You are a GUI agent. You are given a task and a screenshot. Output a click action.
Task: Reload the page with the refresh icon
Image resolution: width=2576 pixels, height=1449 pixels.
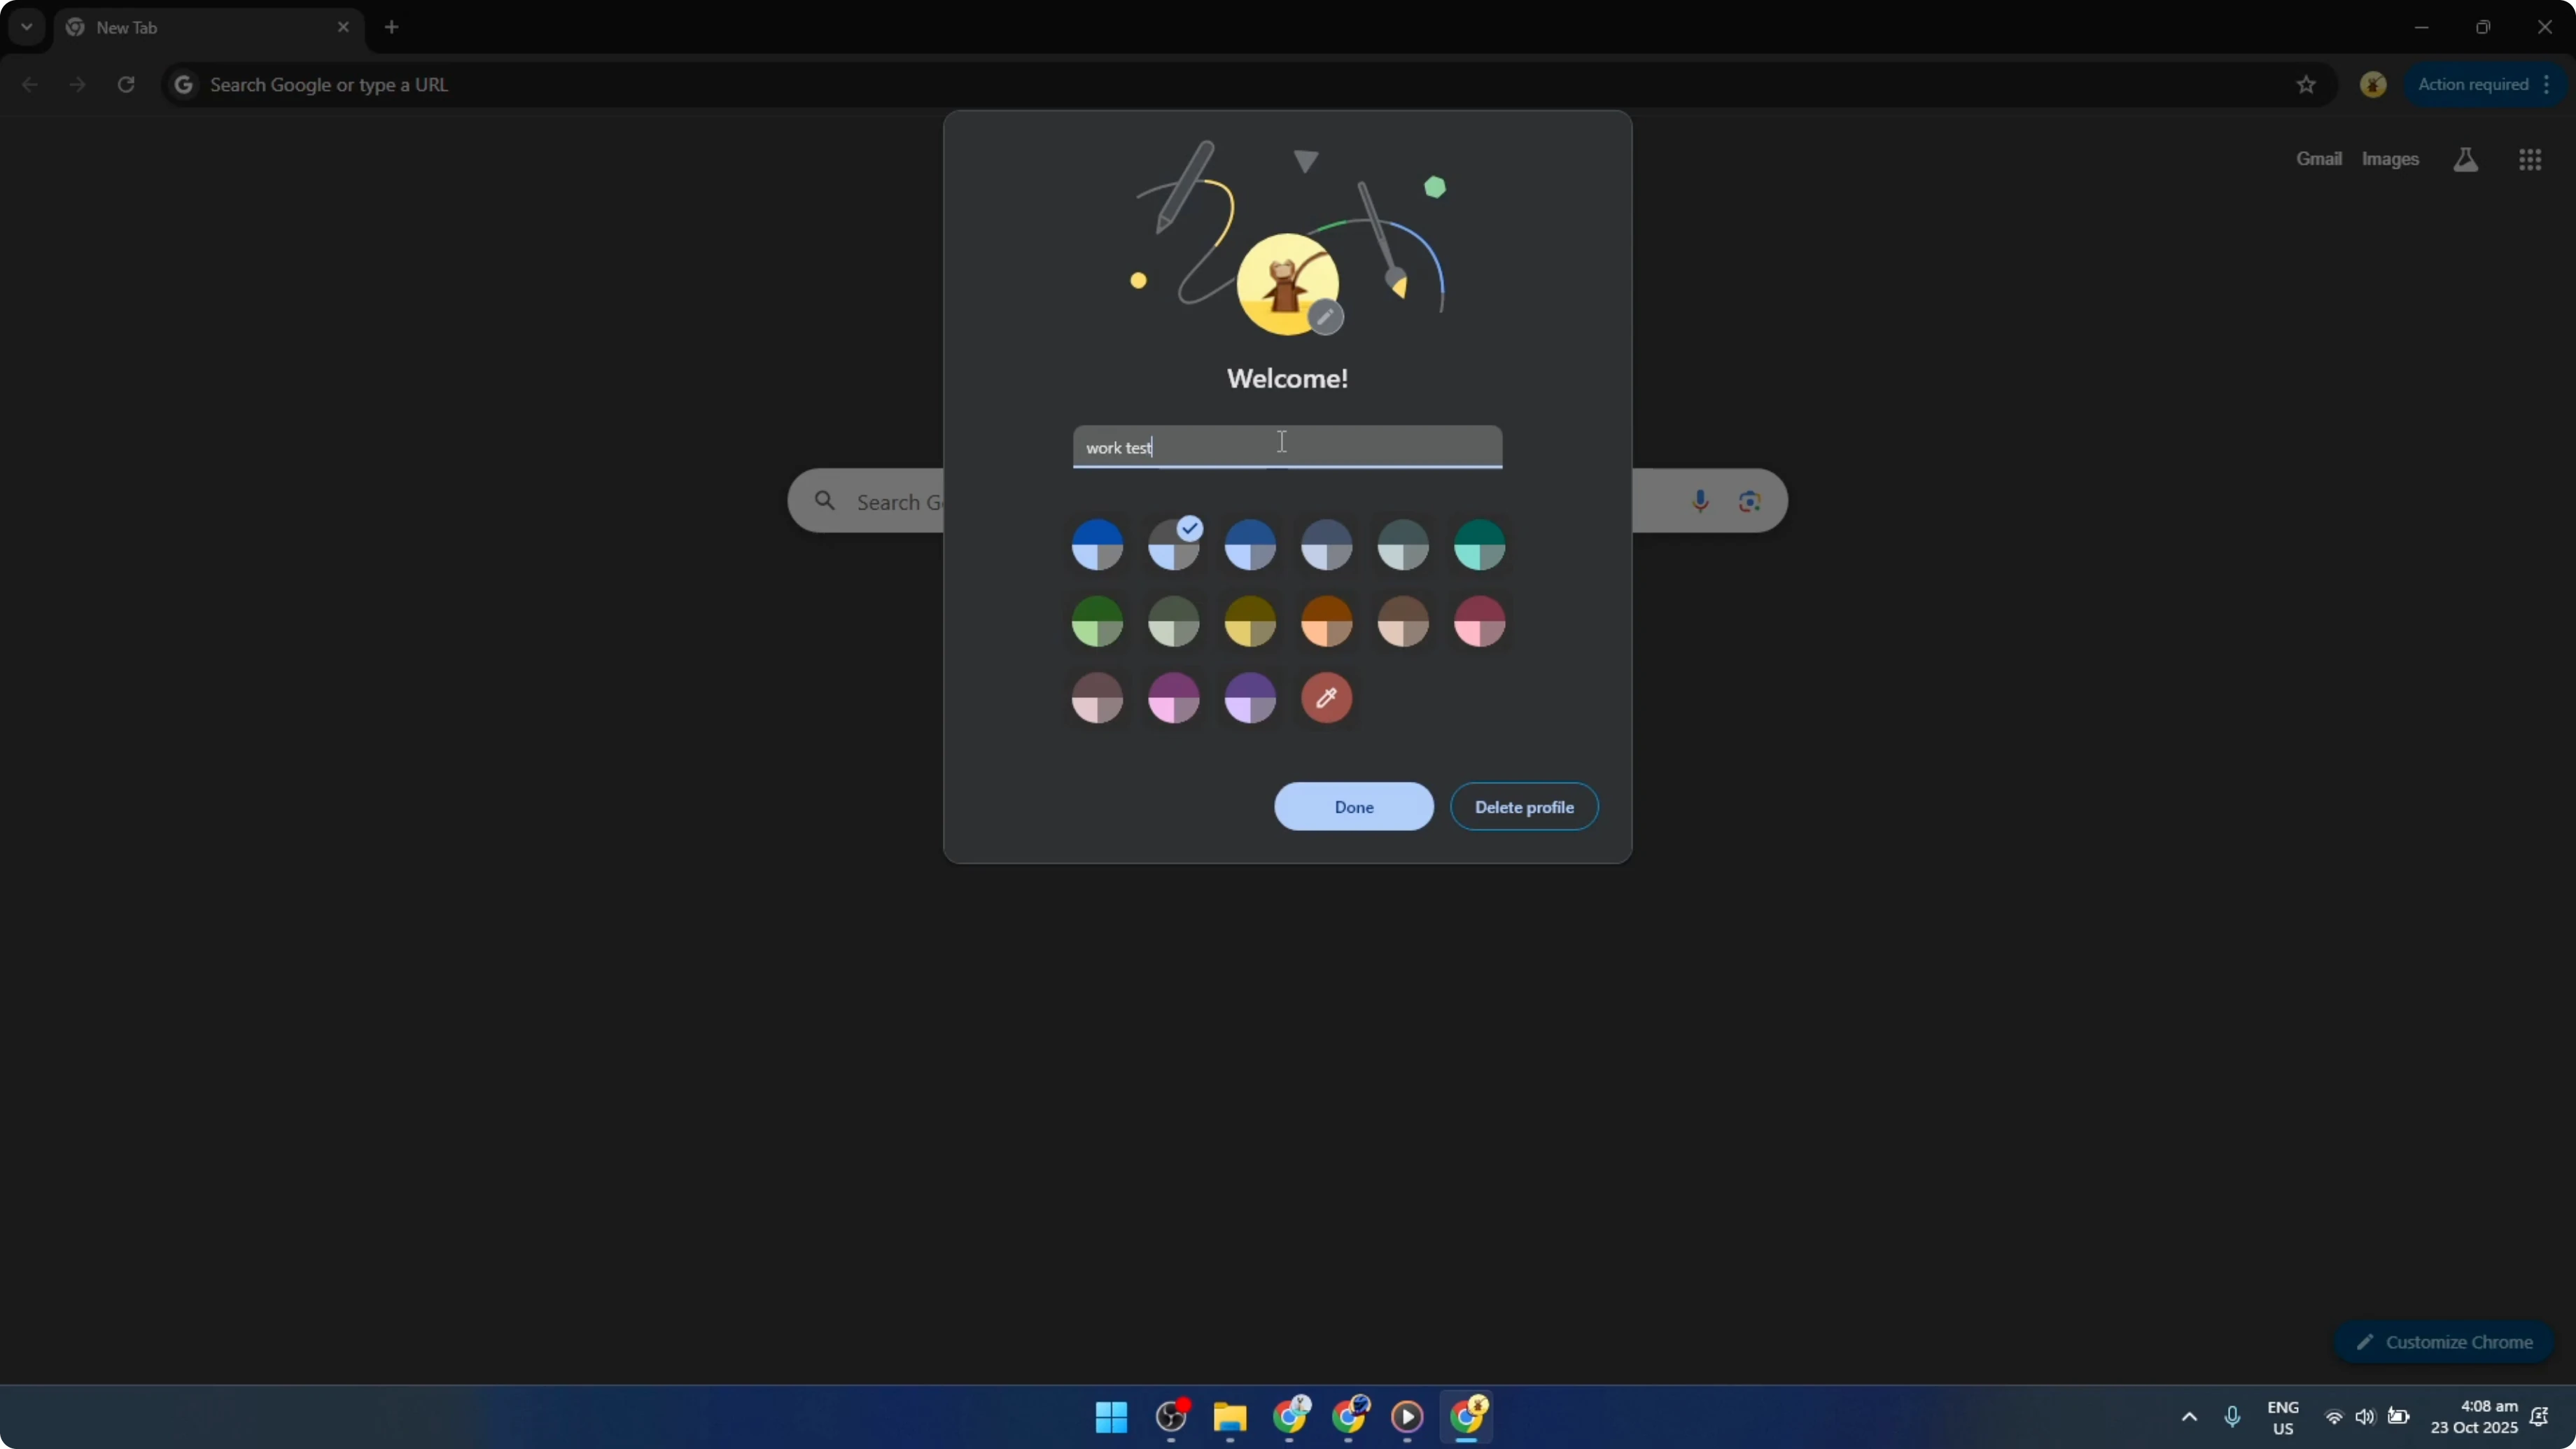[x=127, y=84]
